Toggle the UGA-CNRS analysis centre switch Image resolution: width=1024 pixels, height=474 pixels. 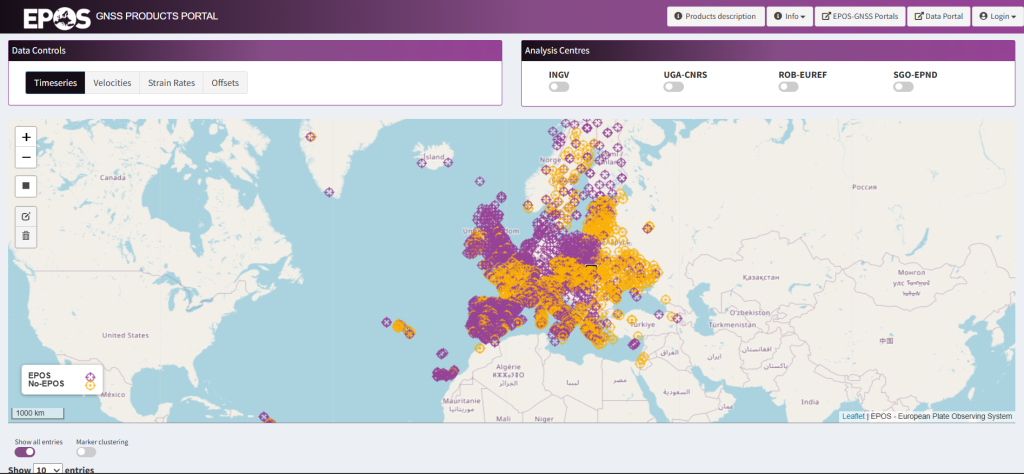674,87
